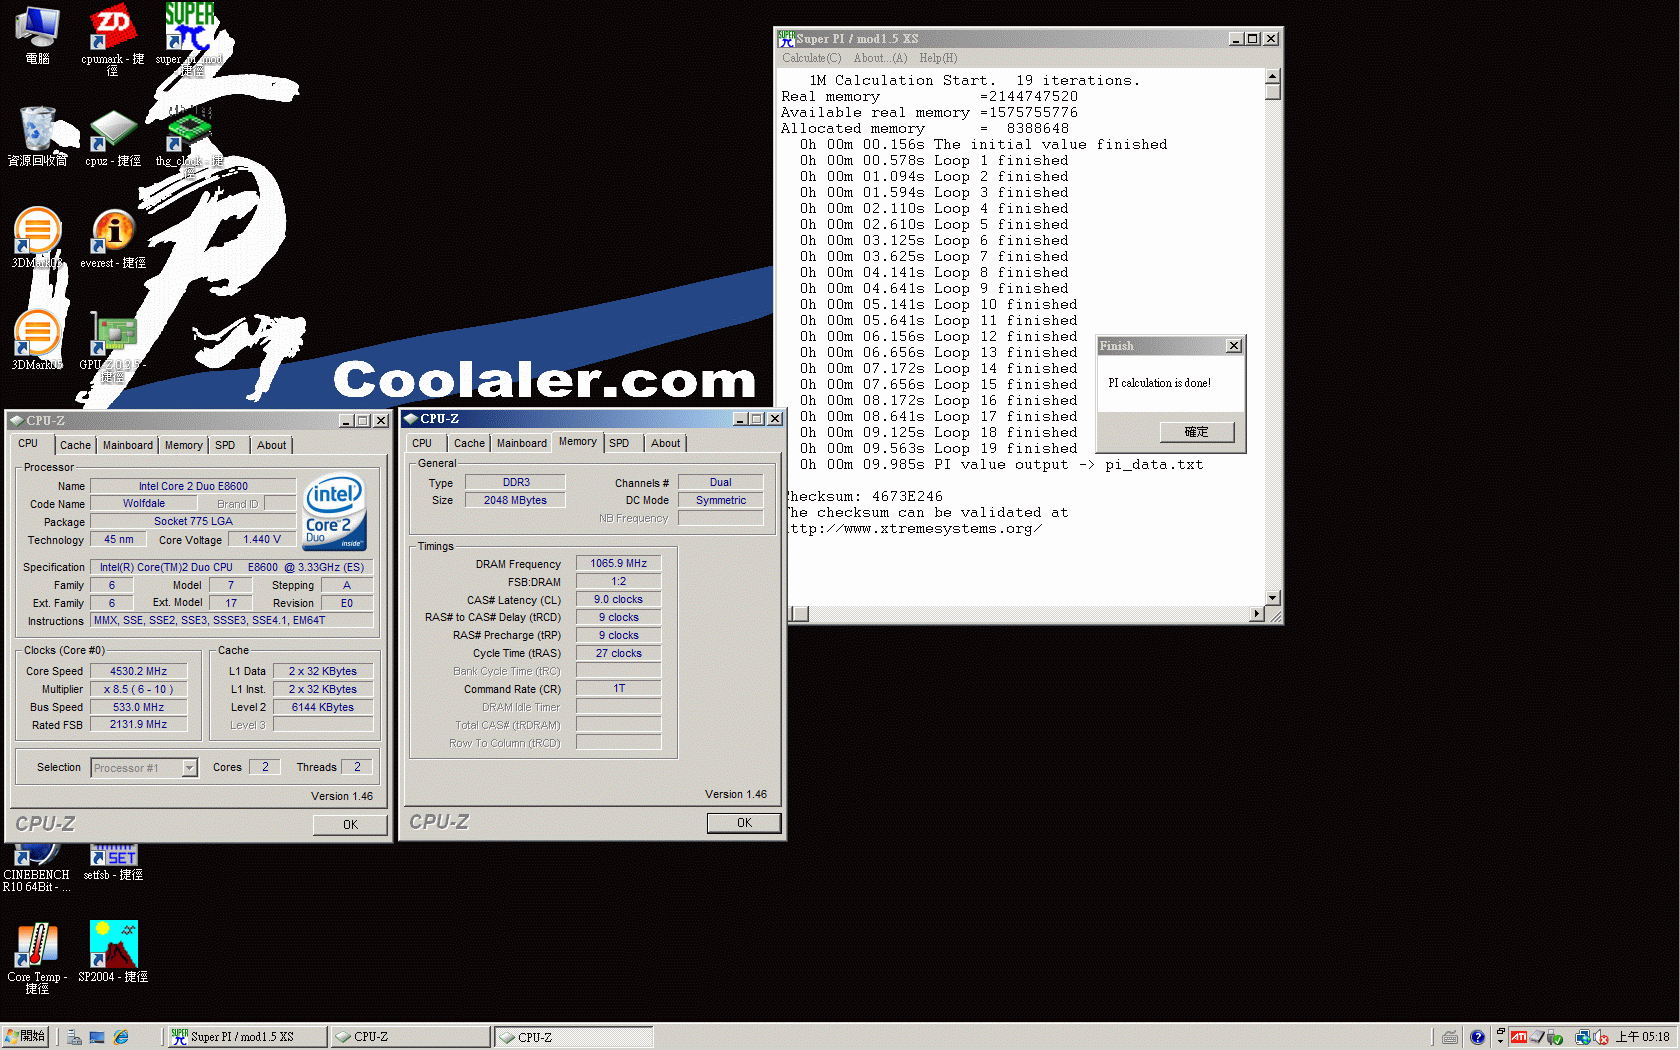Click the muted volume tray icon
The width and height of the screenshot is (1680, 1050).
click(1600, 1038)
